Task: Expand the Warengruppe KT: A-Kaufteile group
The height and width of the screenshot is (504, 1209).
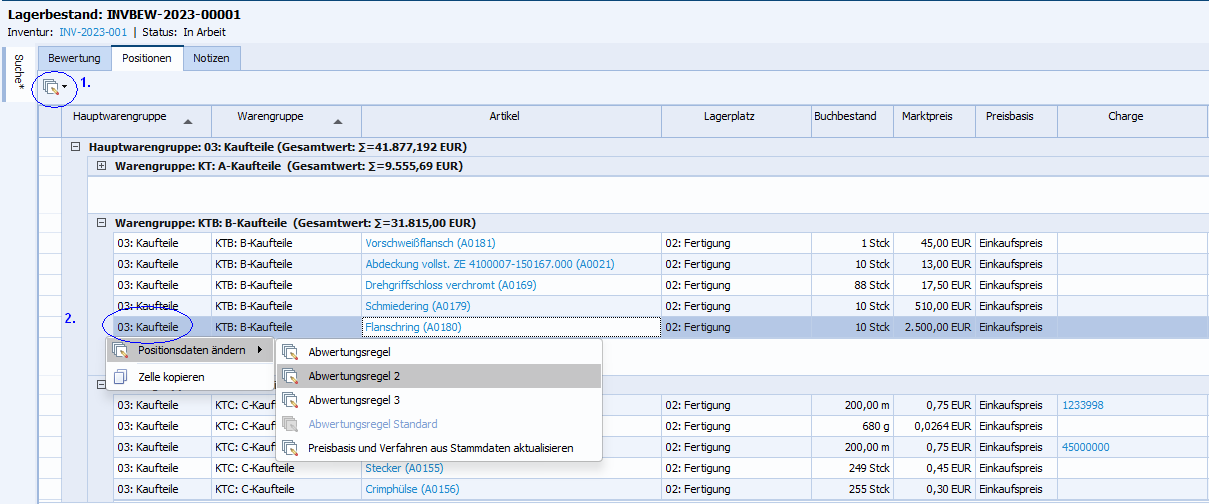Action: click(101, 166)
